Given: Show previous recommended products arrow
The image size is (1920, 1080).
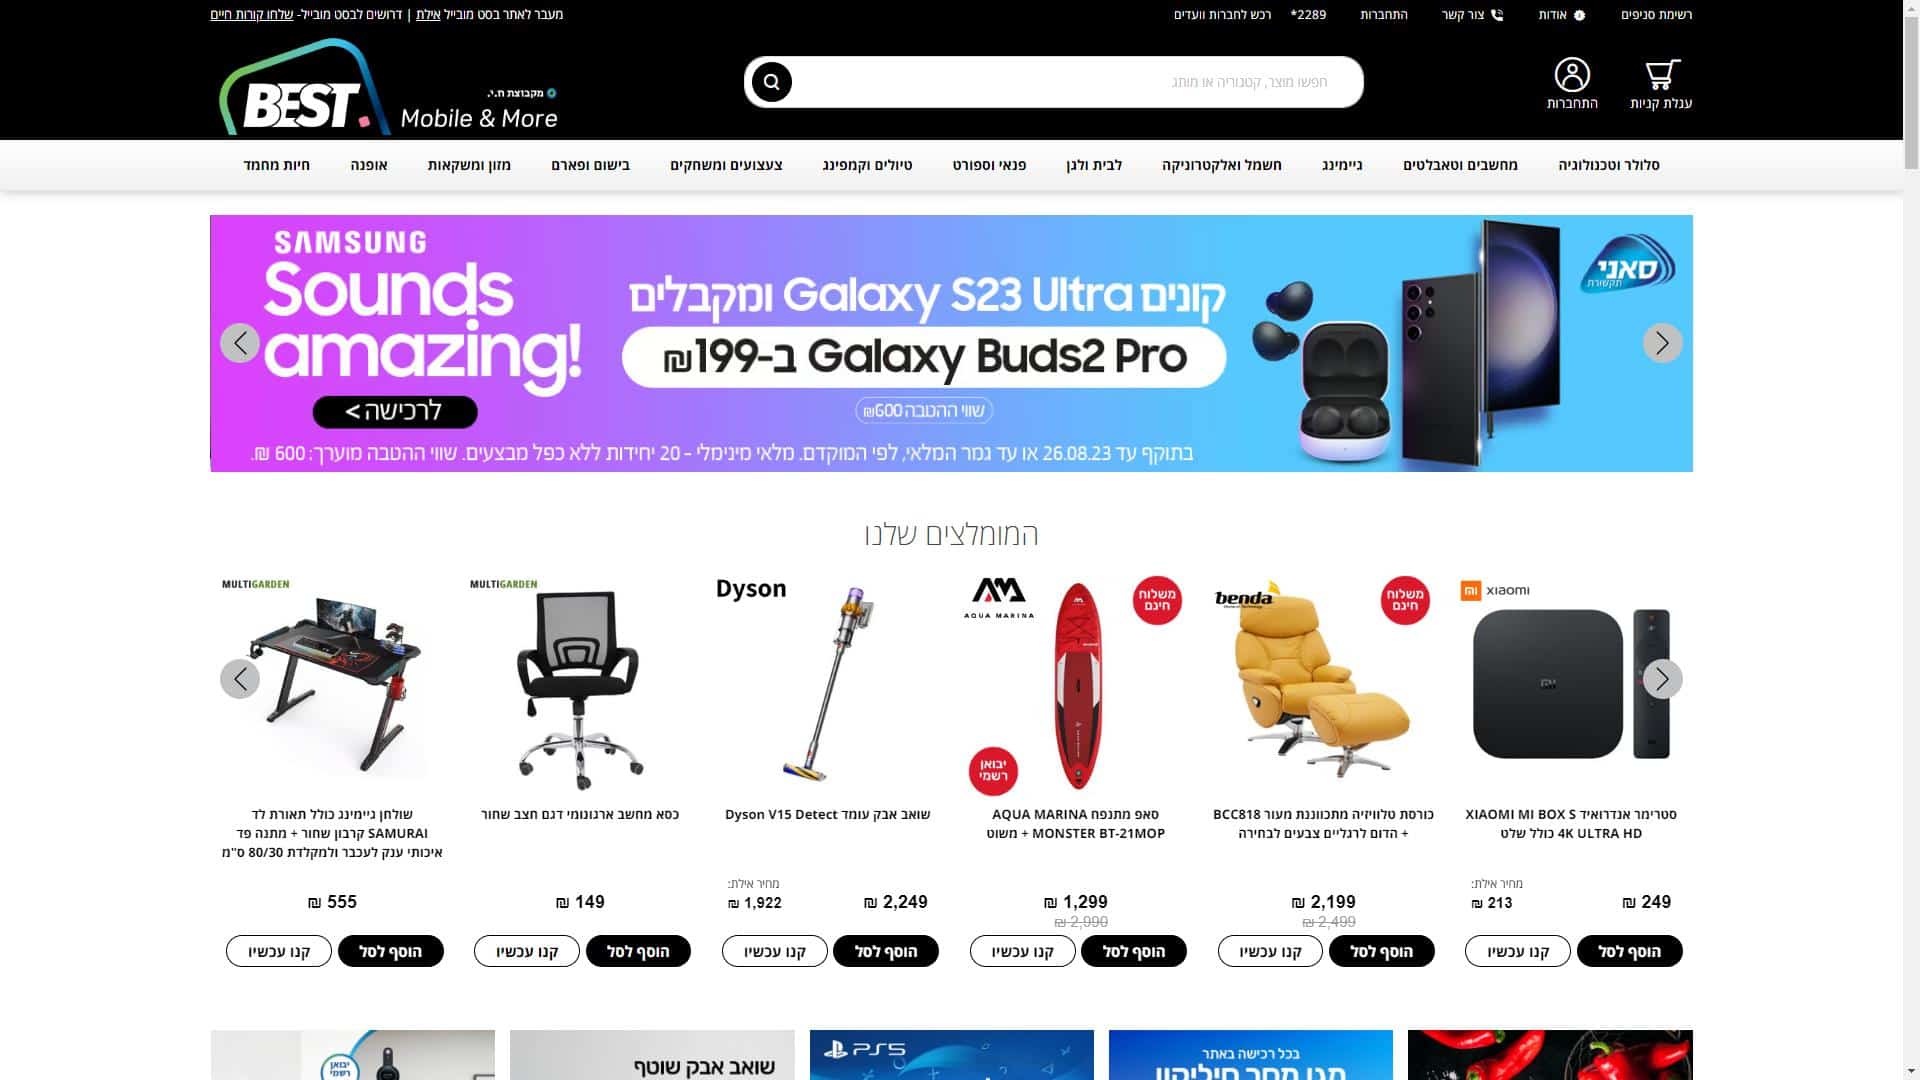Looking at the screenshot, I should [x=240, y=679].
